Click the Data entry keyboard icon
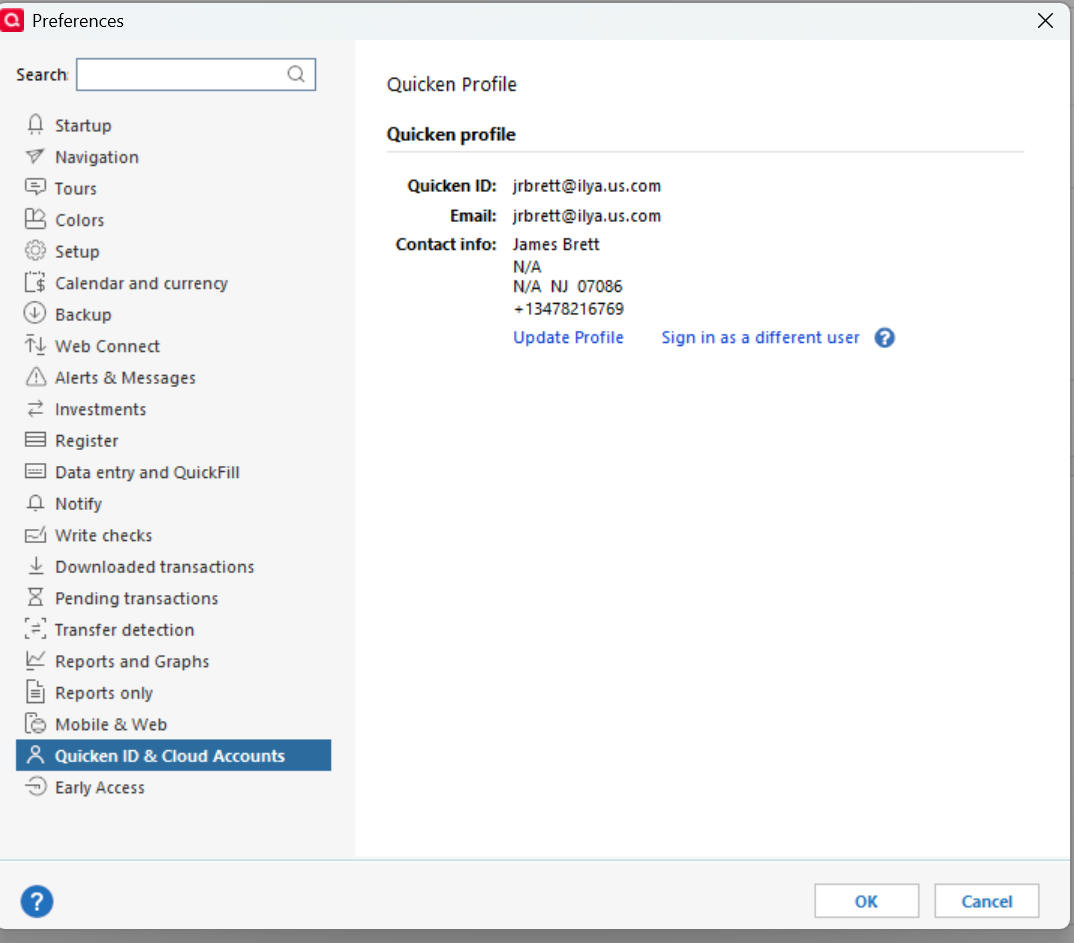 35,471
